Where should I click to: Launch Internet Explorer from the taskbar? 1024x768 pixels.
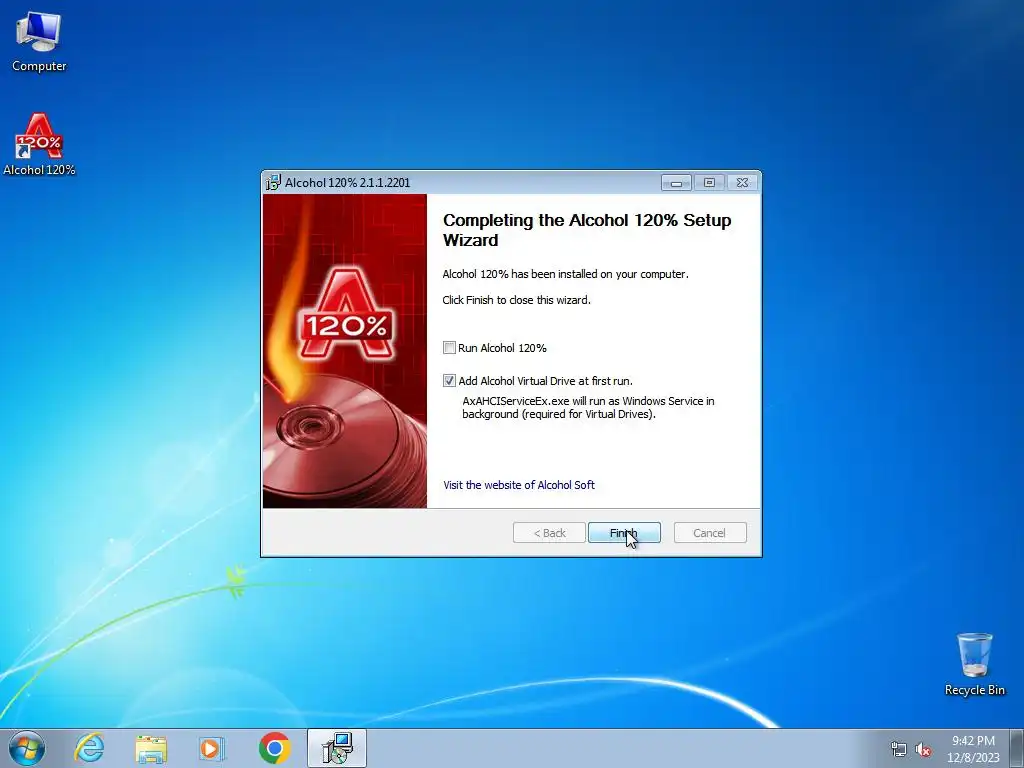point(89,748)
